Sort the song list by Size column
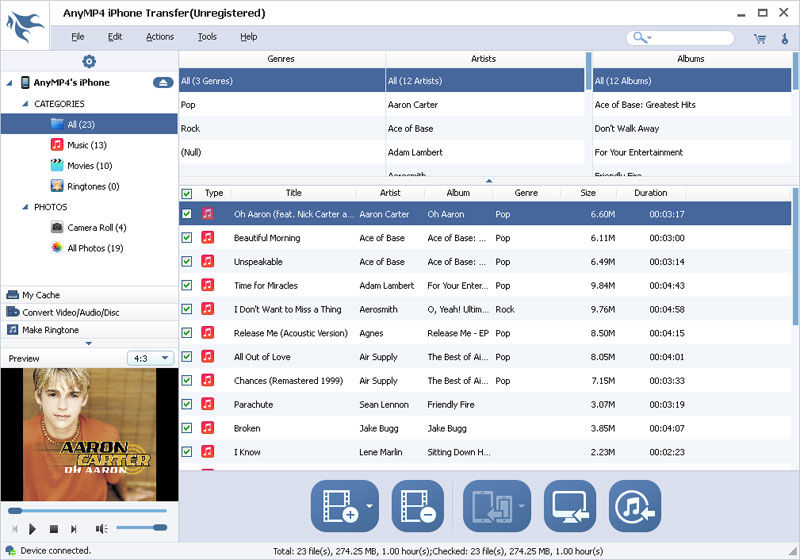The width and height of the screenshot is (800, 560). [588, 193]
